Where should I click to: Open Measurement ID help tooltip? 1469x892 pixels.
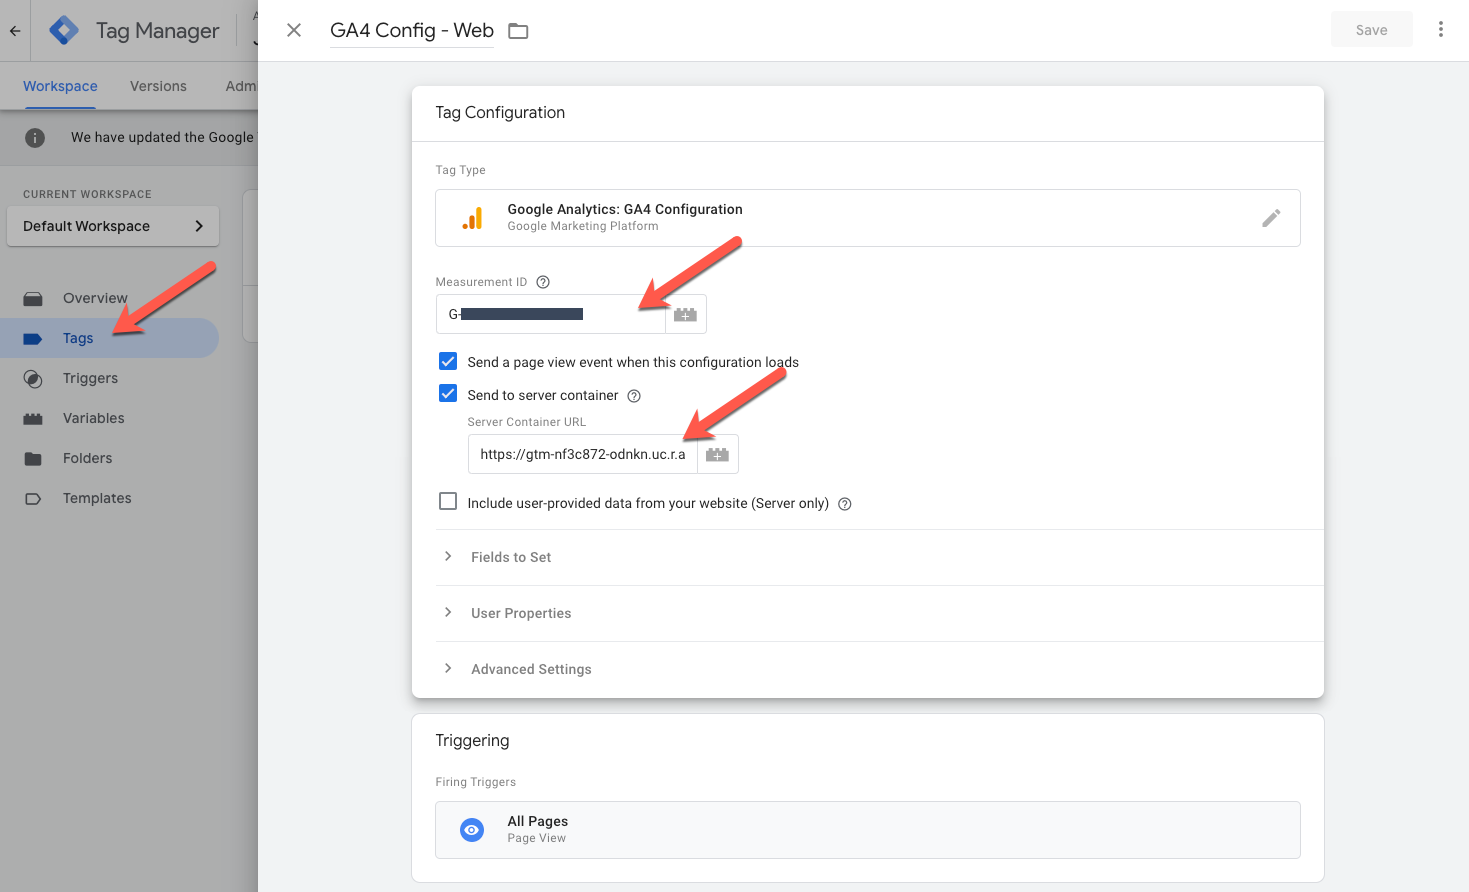coord(543,282)
